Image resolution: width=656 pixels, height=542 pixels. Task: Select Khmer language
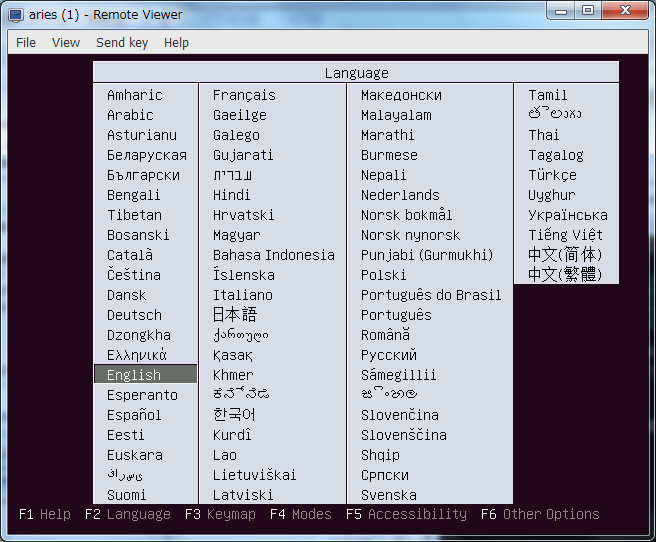click(233, 375)
